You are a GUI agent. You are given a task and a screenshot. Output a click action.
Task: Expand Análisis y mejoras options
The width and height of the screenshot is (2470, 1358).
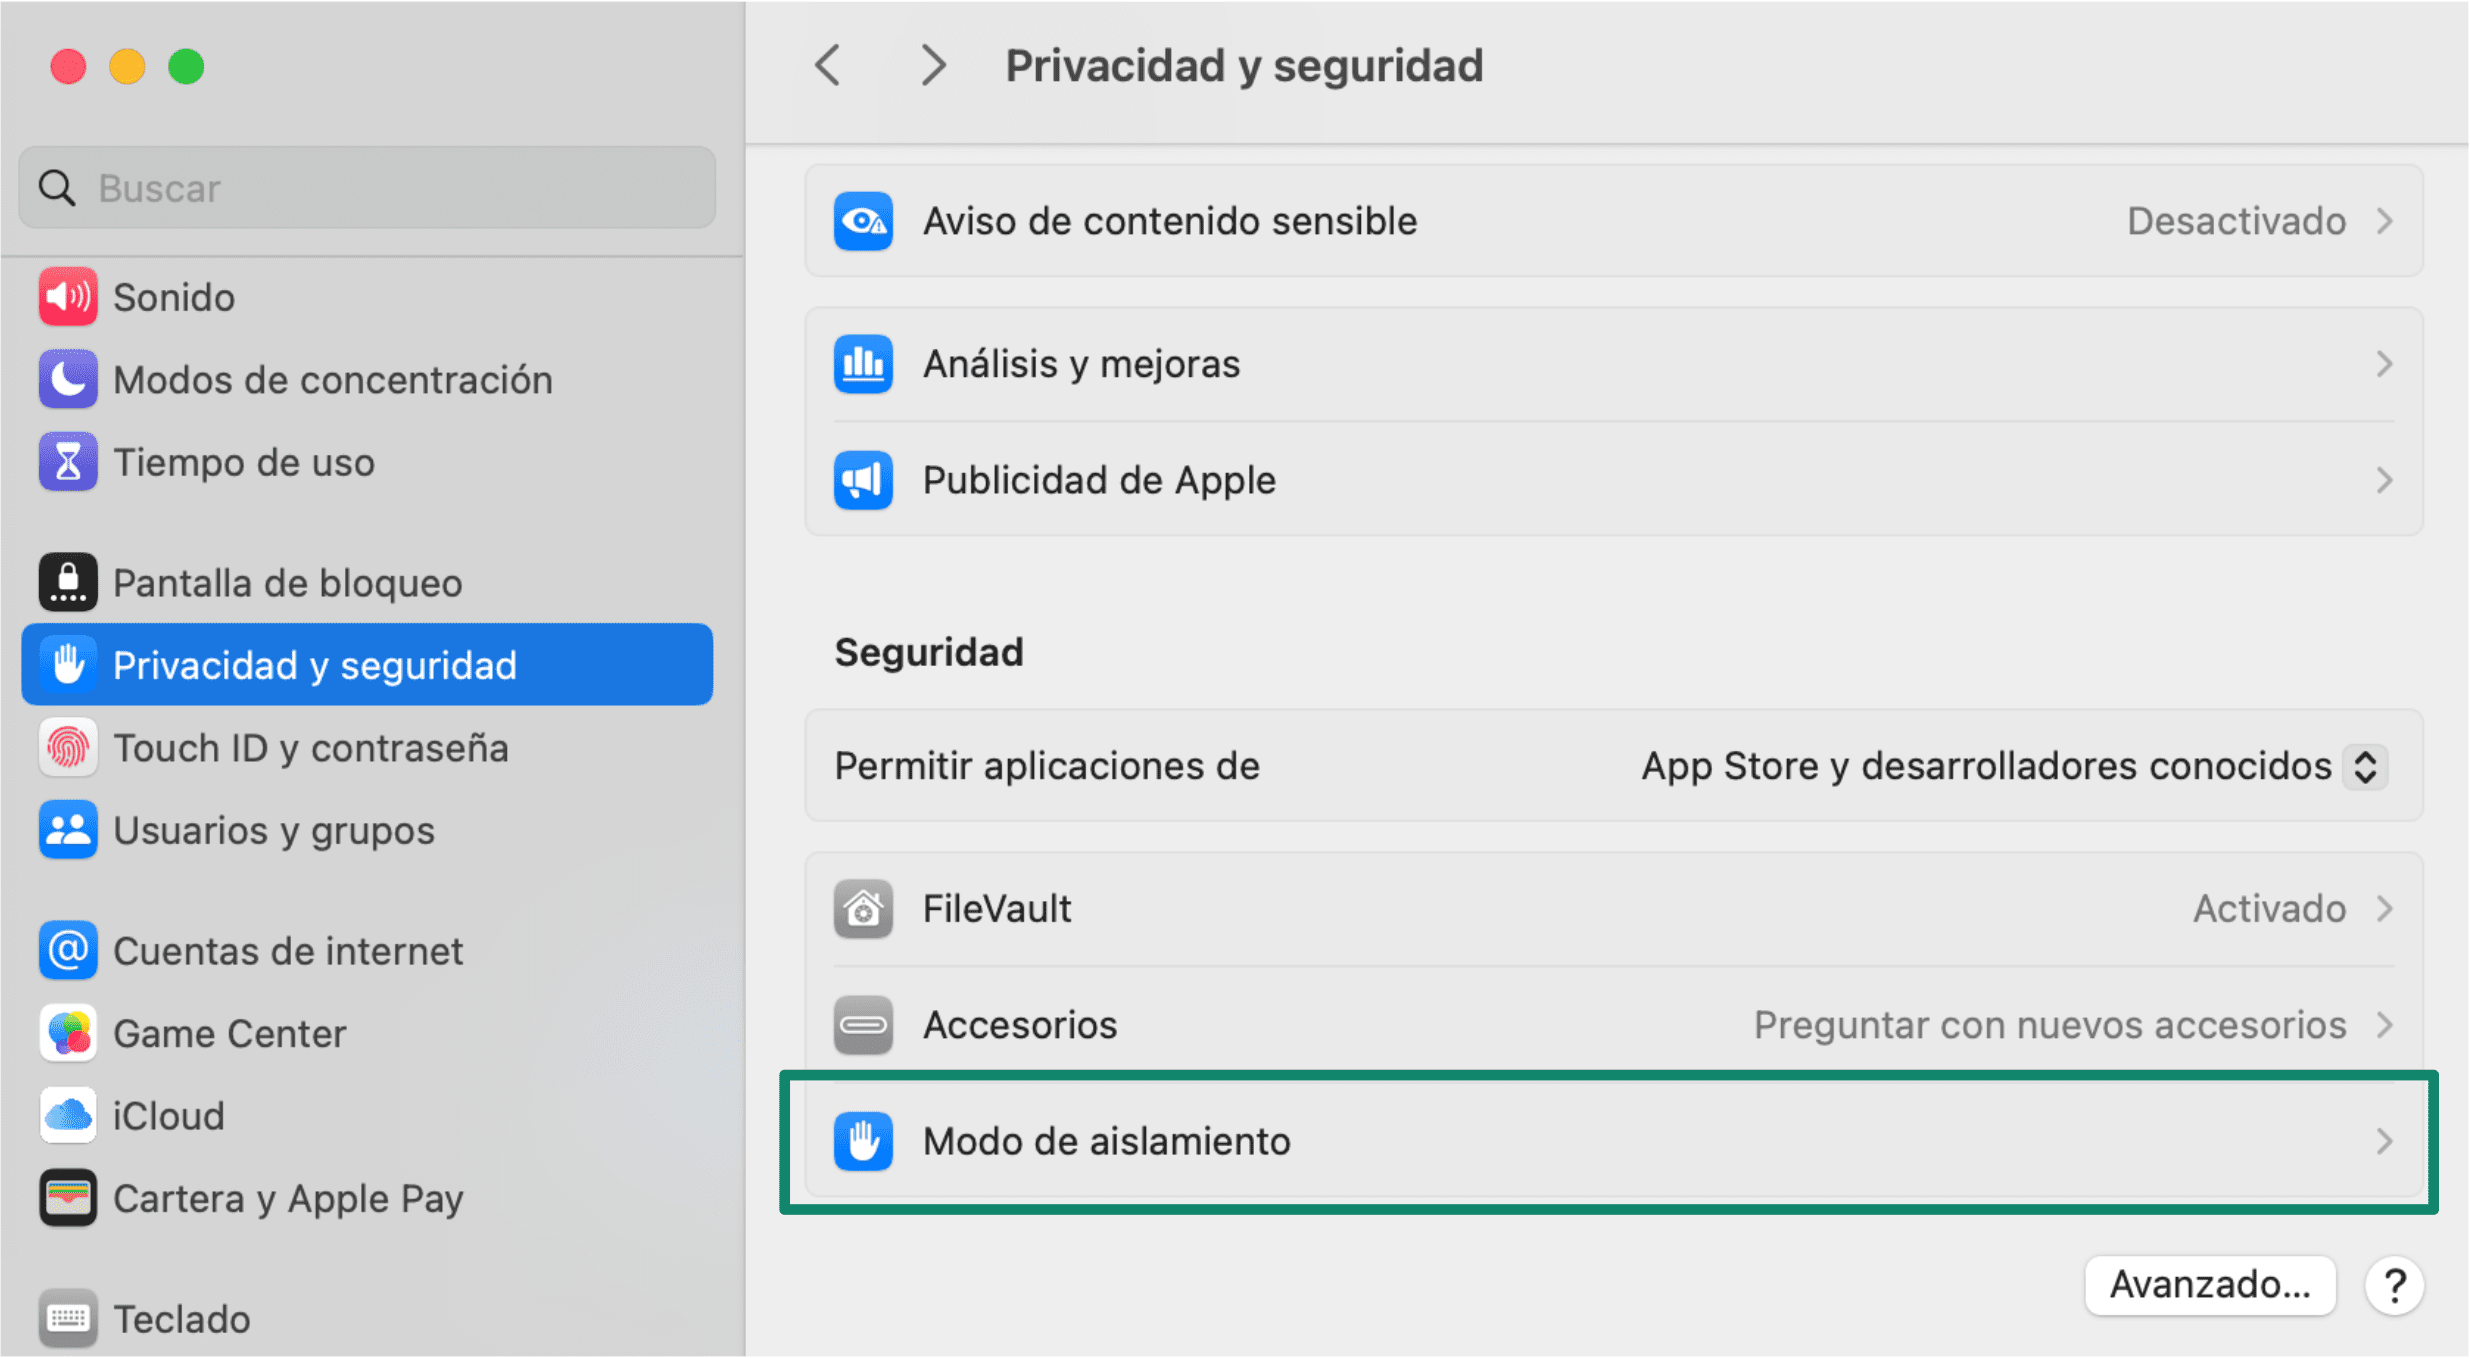tap(1600, 364)
